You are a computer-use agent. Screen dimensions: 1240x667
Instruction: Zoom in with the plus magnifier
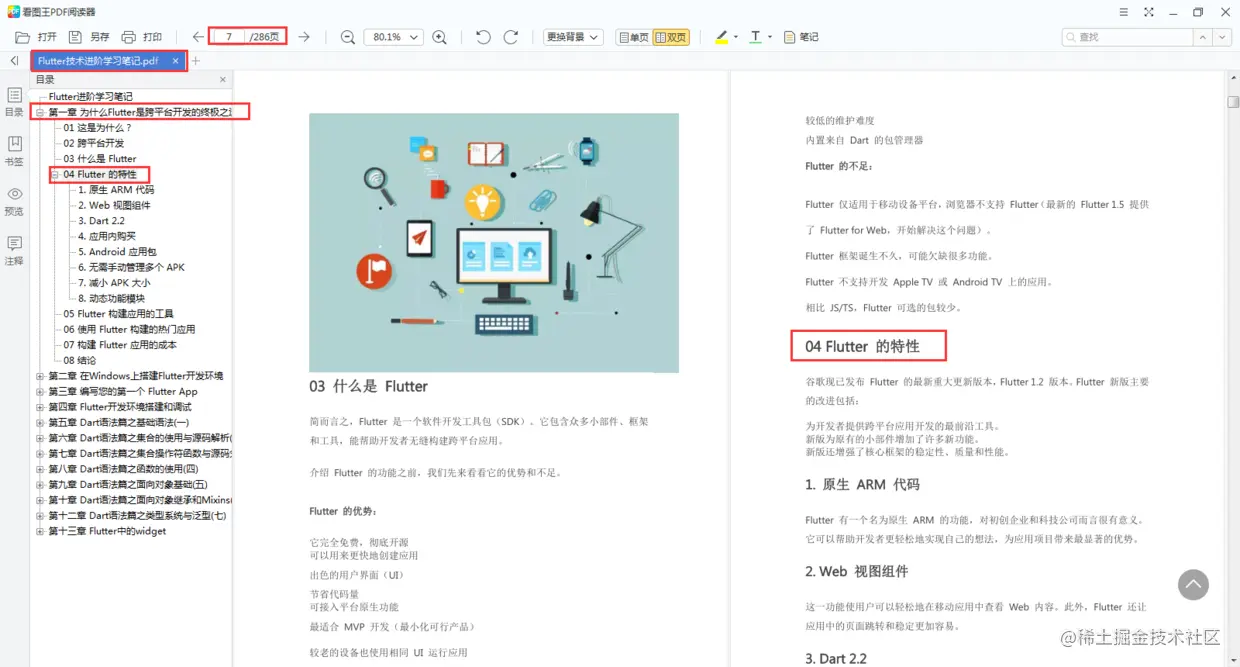pos(439,37)
